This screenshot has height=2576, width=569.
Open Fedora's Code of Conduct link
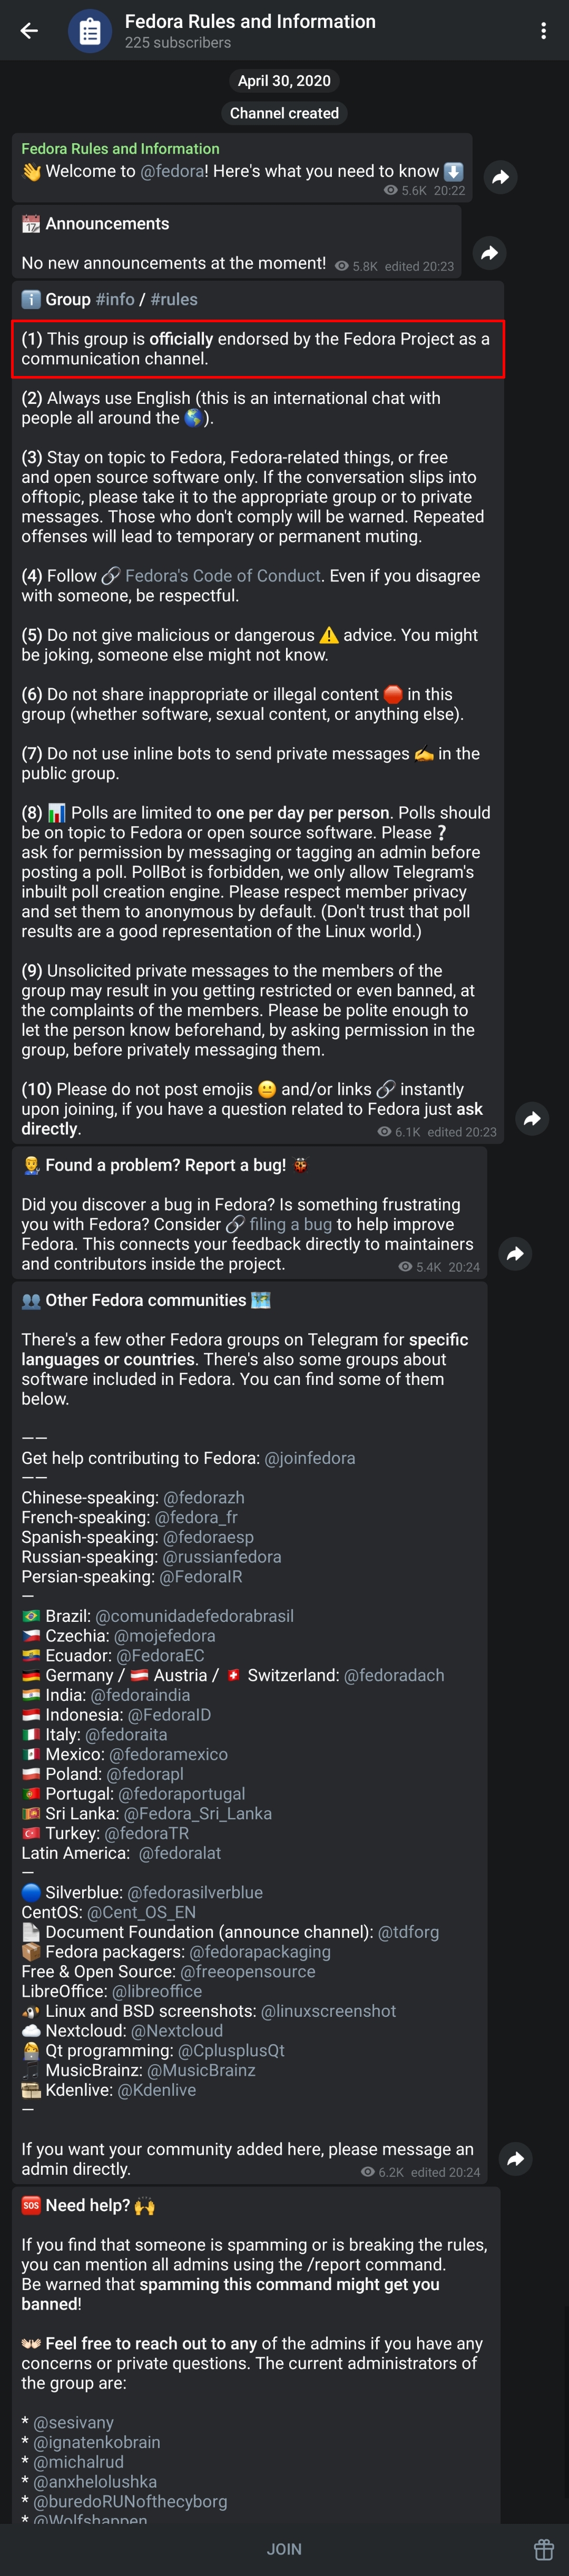pyautogui.click(x=222, y=576)
